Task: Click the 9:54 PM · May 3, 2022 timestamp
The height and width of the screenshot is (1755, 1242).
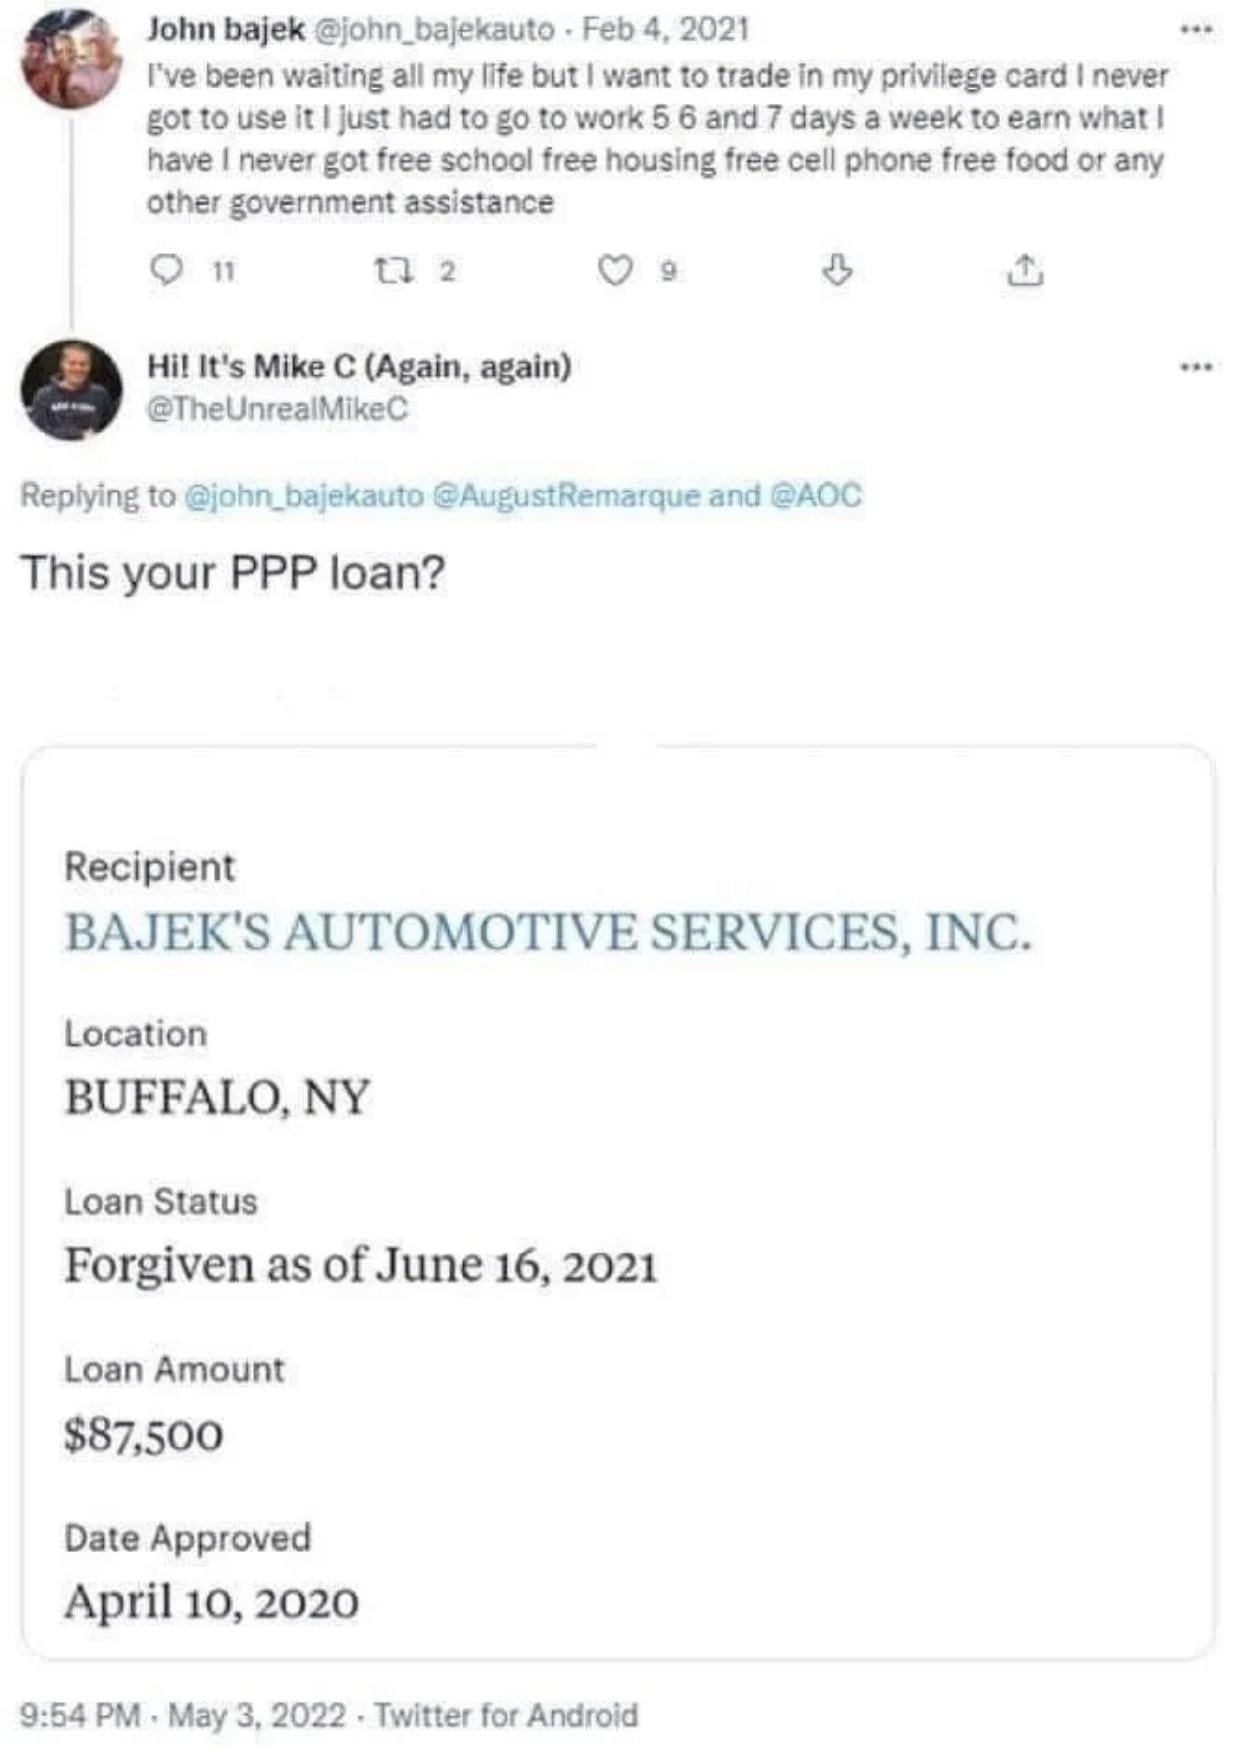Action: 182,1715
